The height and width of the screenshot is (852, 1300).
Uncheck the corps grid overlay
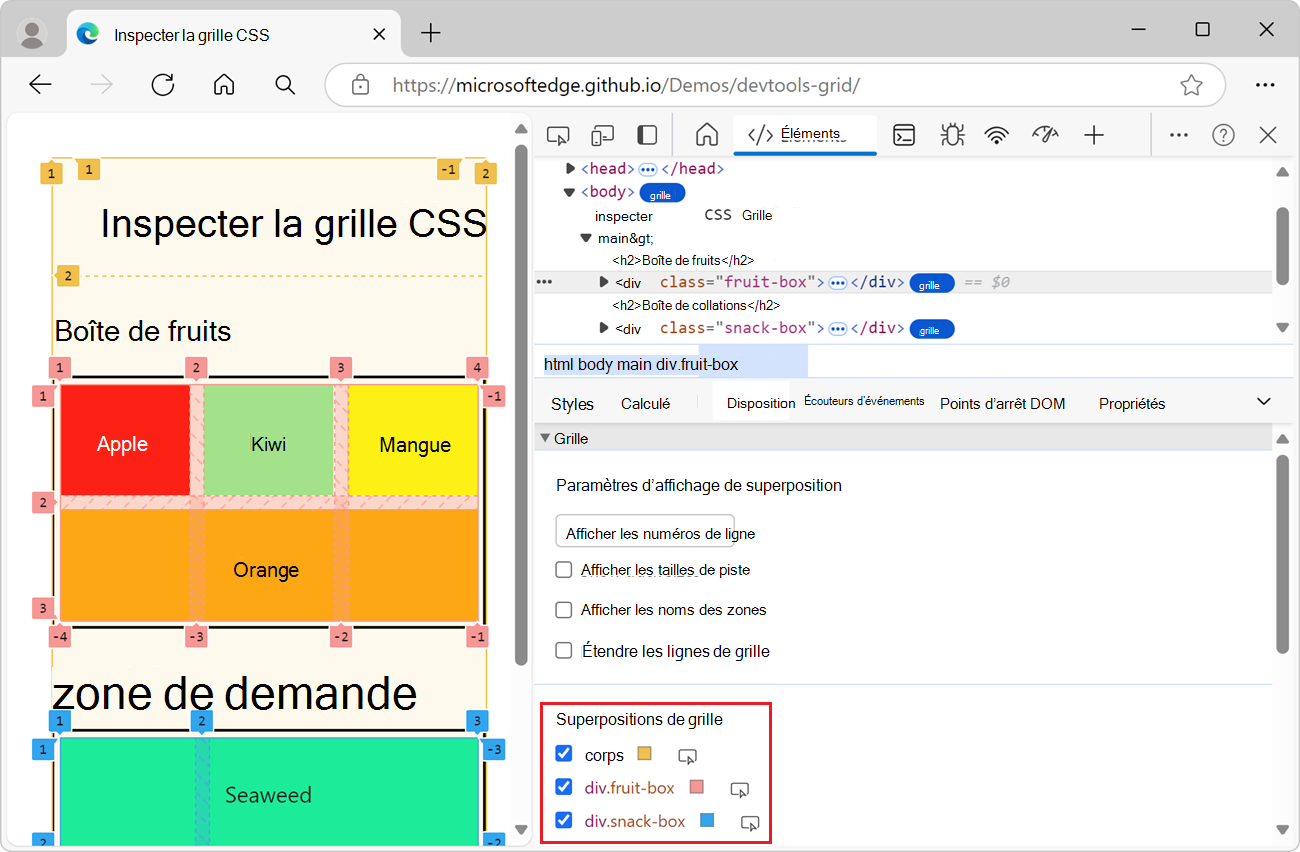click(563, 753)
